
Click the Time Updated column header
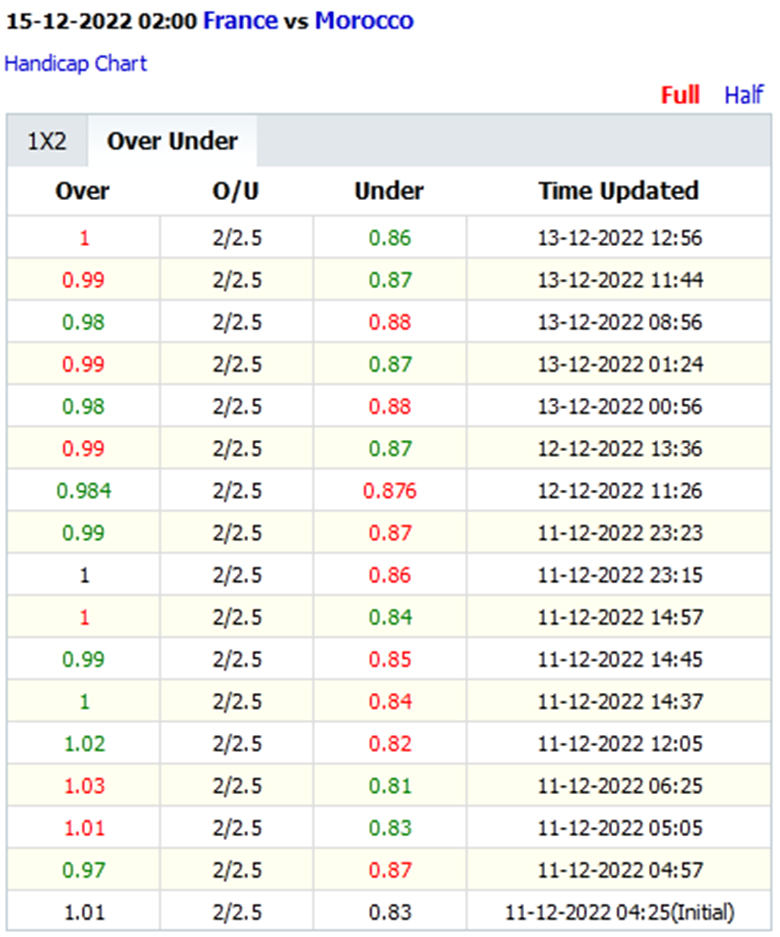pos(619,191)
